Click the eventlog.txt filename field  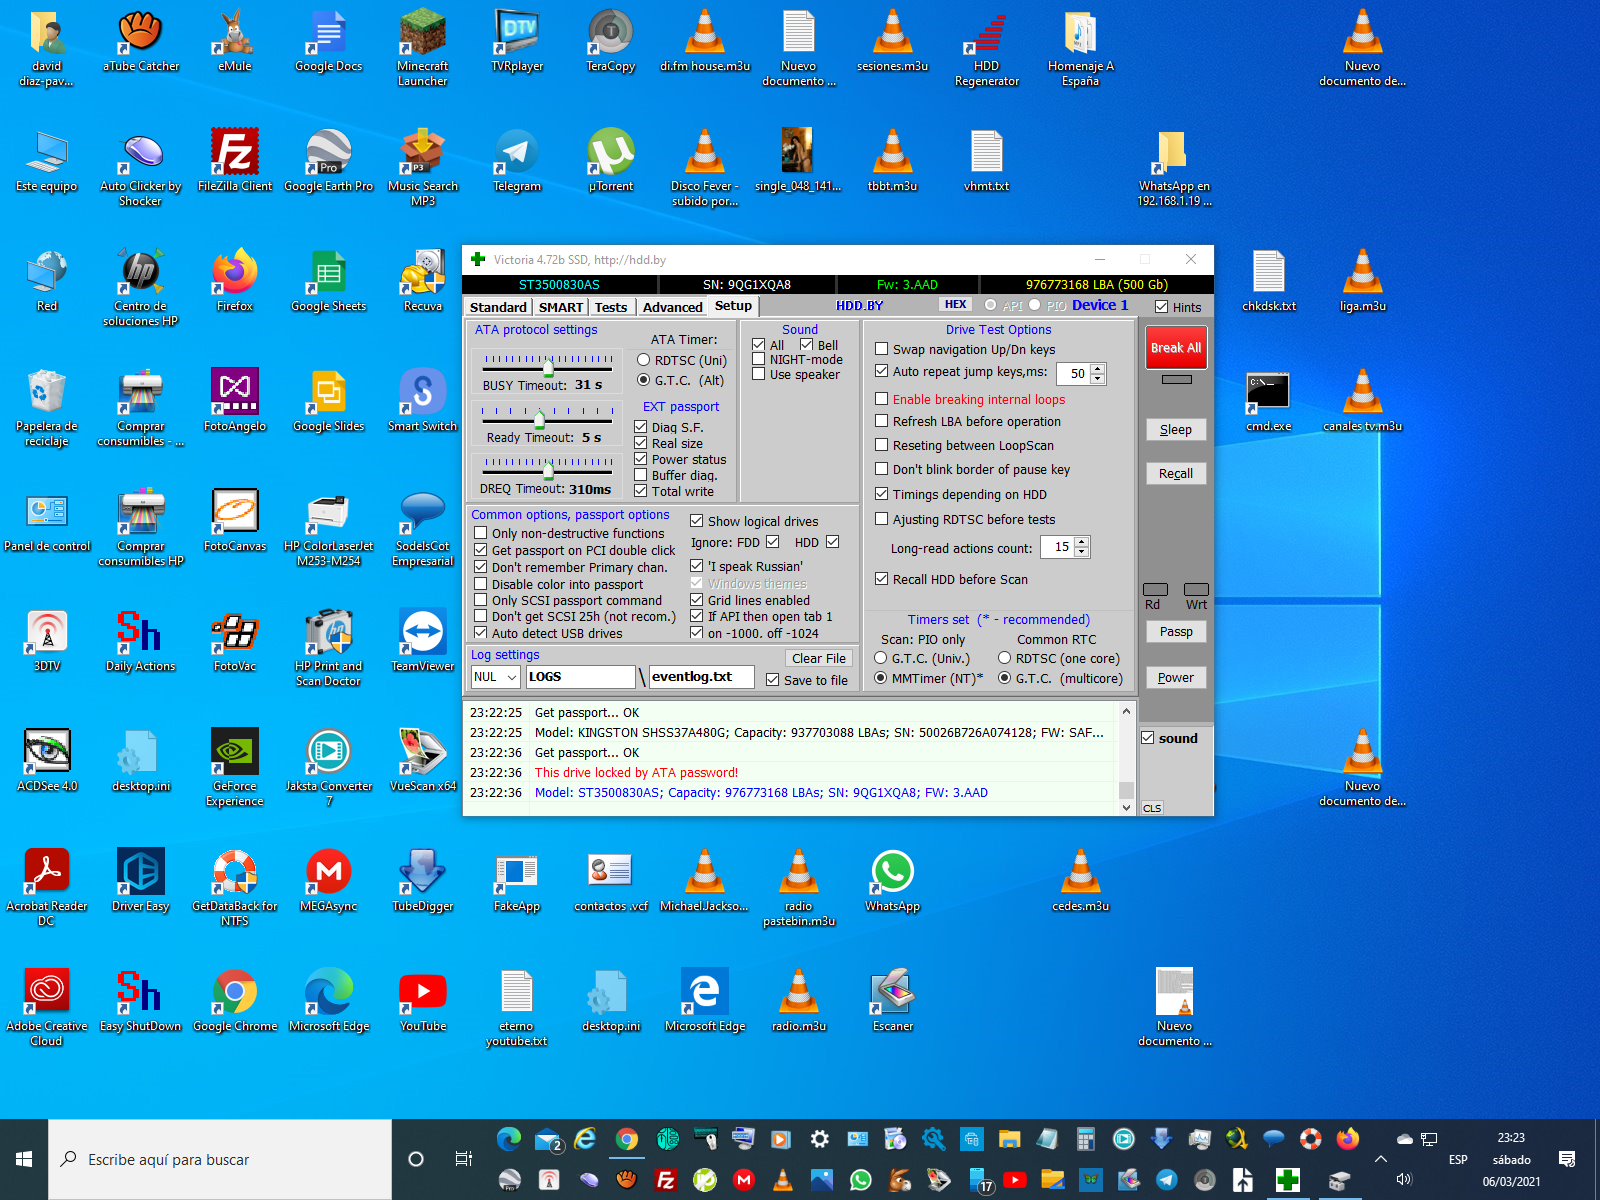701,677
